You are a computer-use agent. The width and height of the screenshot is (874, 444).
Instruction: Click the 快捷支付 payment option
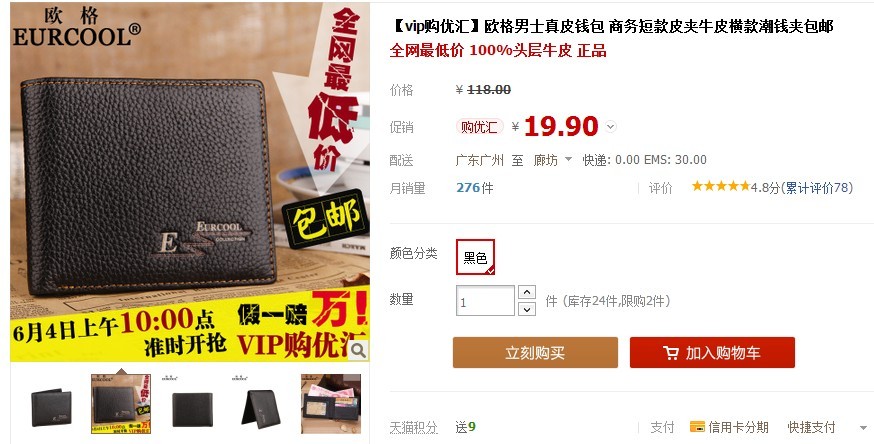tap(811, 427)
